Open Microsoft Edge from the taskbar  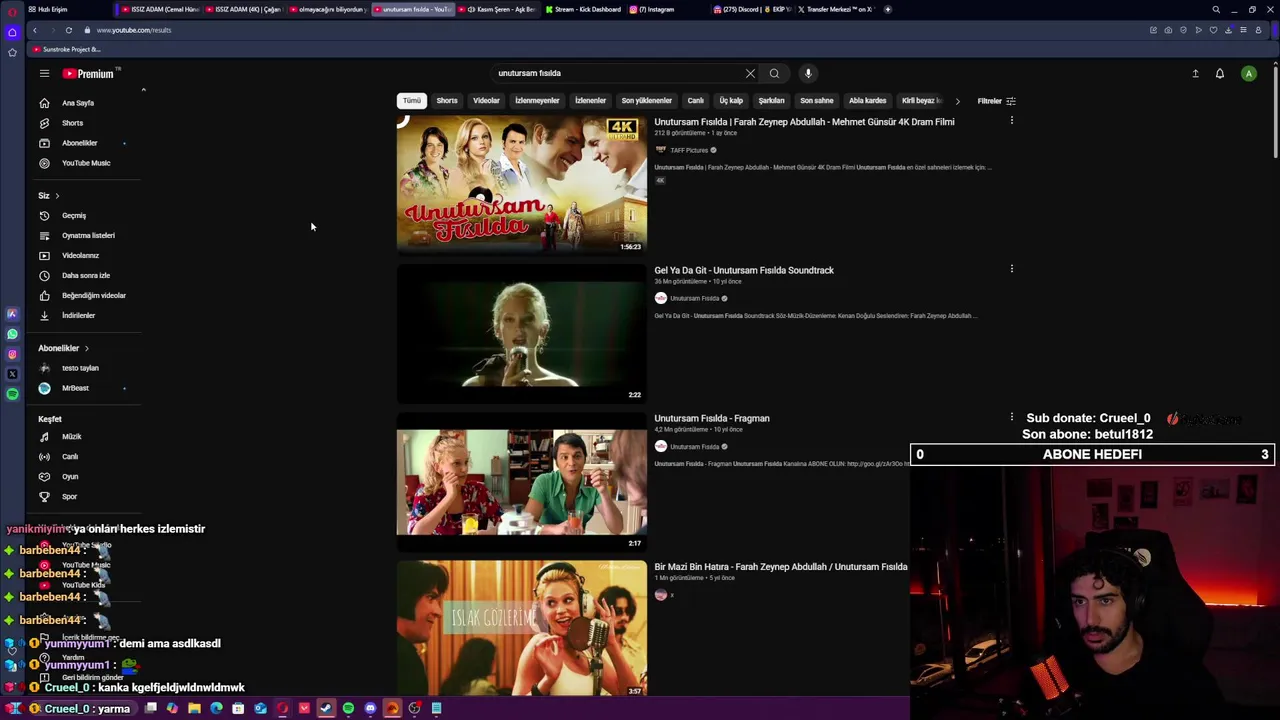(x=216, y=708)
